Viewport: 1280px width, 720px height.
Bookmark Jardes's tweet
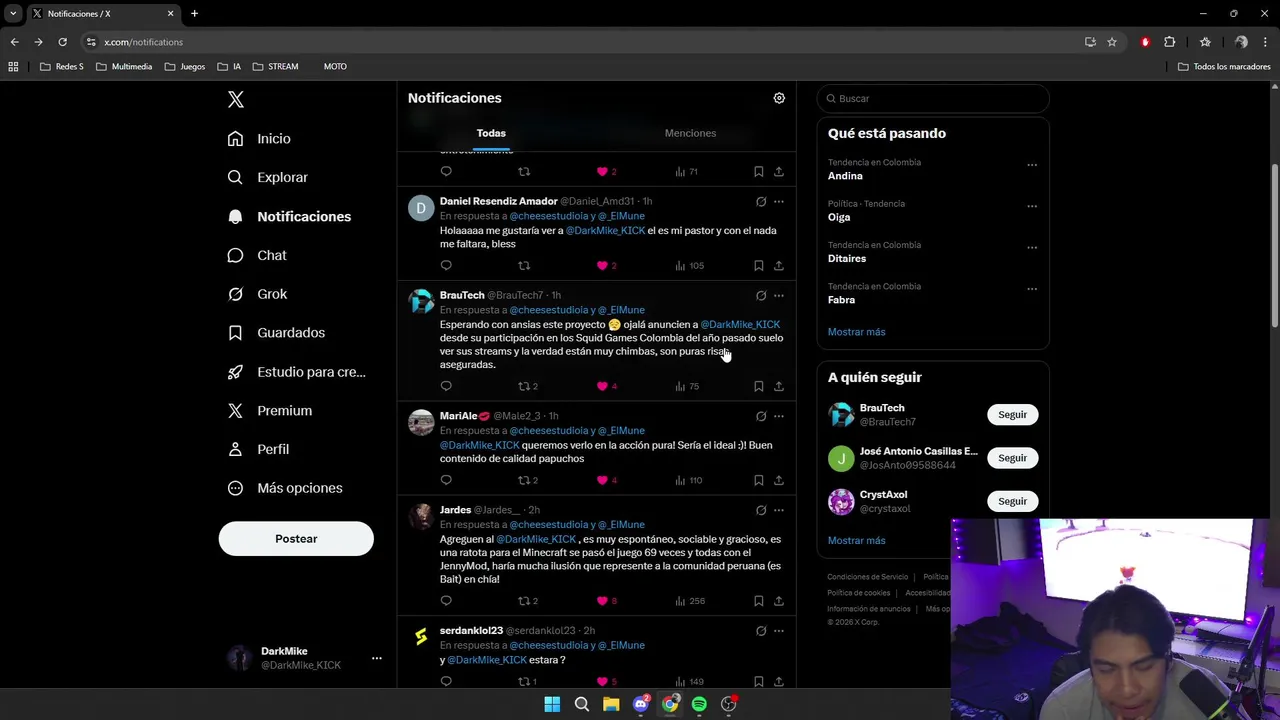pos(758,601)
